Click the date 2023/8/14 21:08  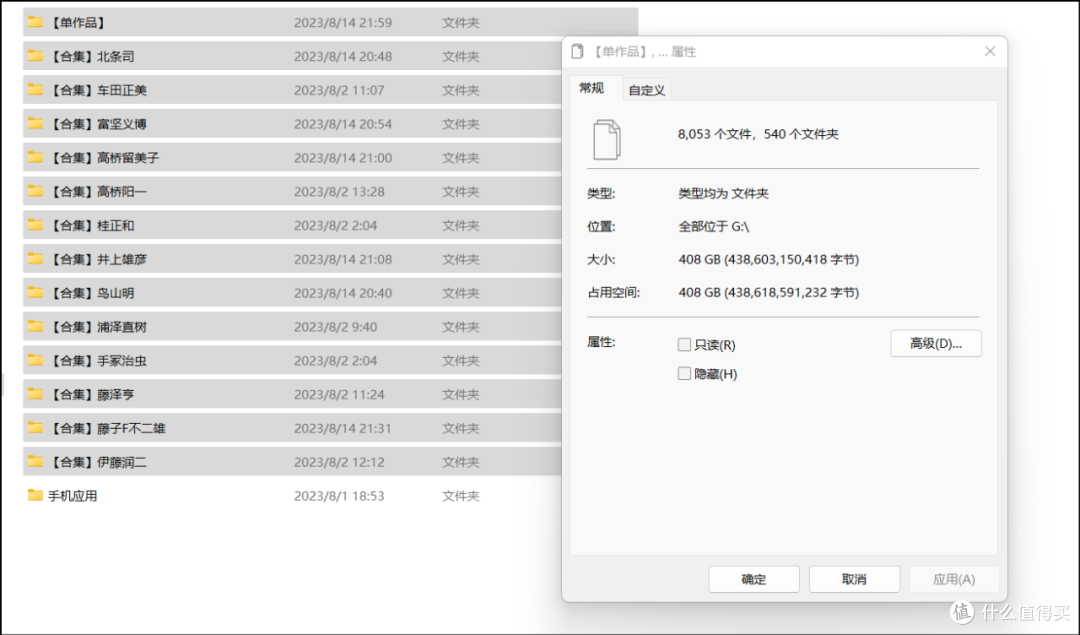(343, 259)
